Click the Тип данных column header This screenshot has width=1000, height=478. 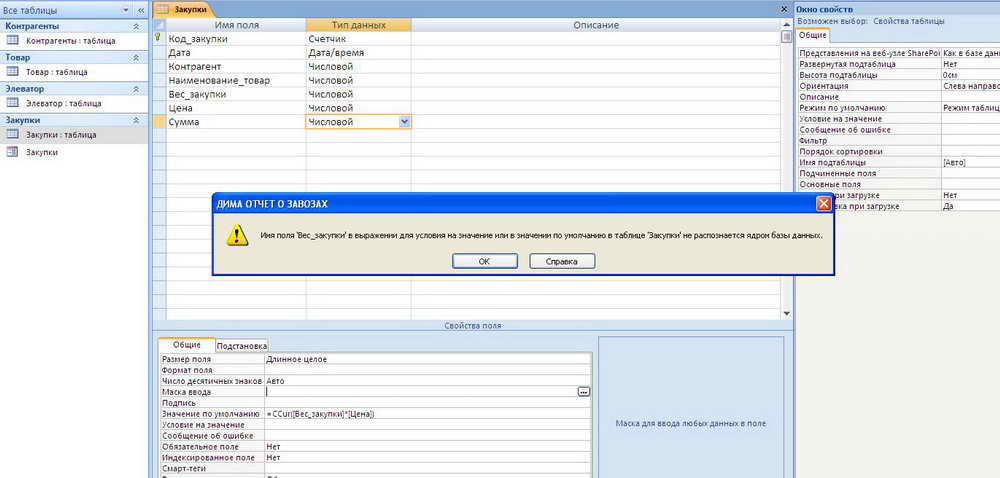click(x=358, y=25)
